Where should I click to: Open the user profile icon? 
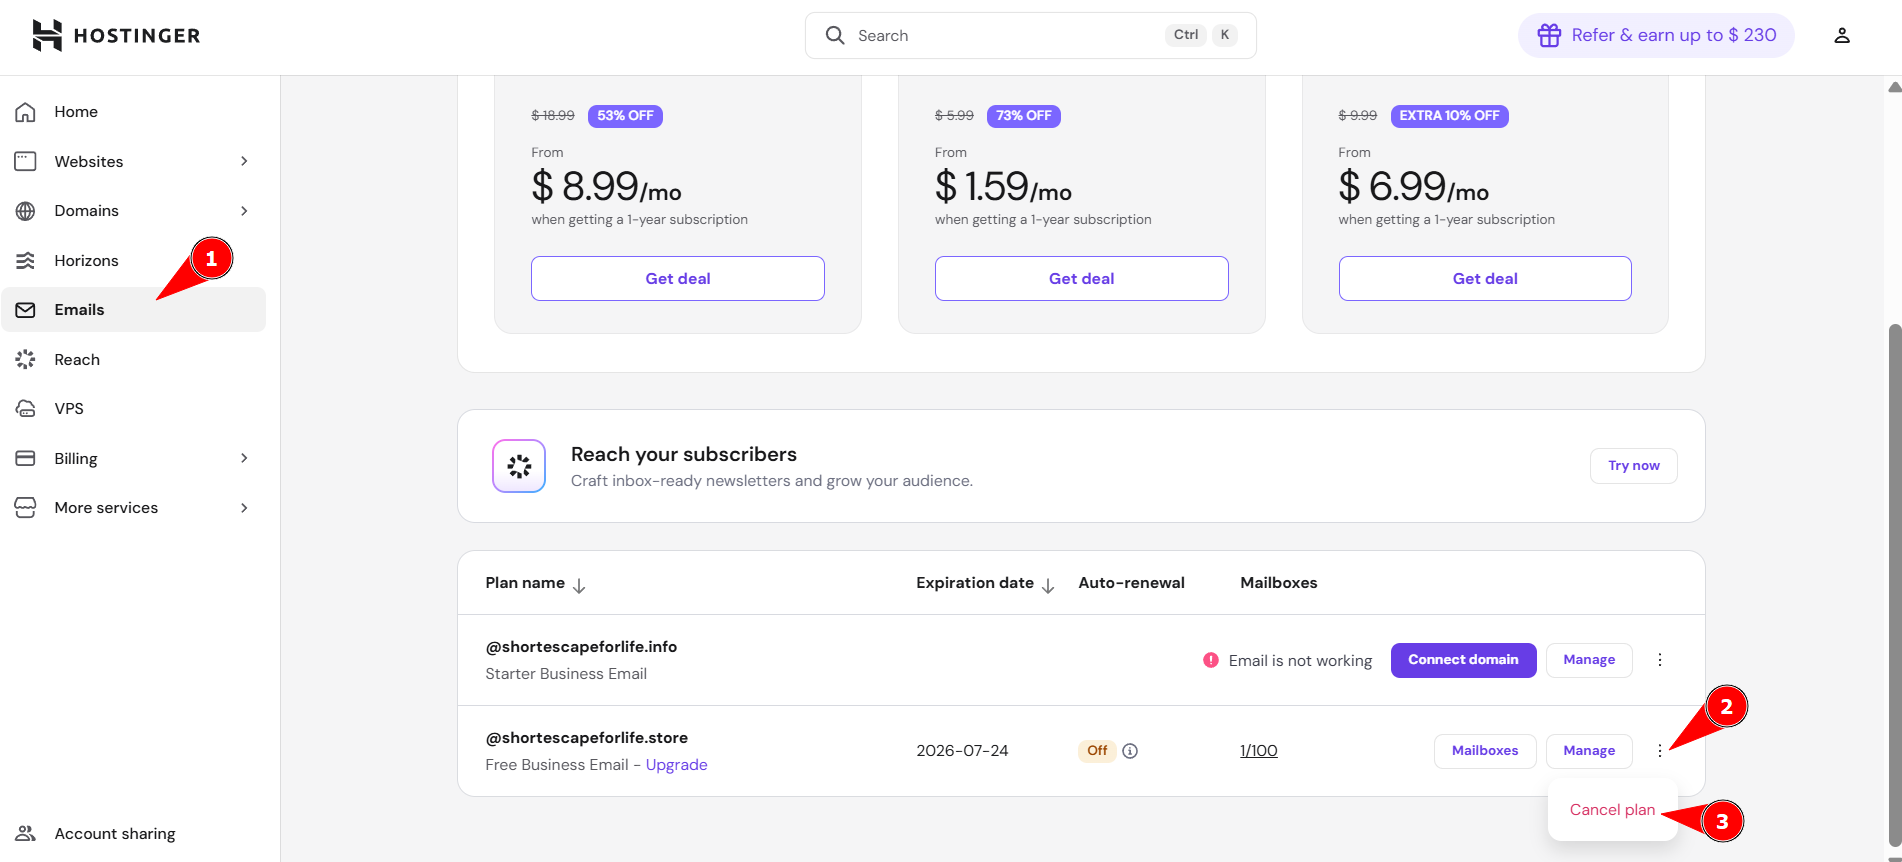[x=1841, y=36]
